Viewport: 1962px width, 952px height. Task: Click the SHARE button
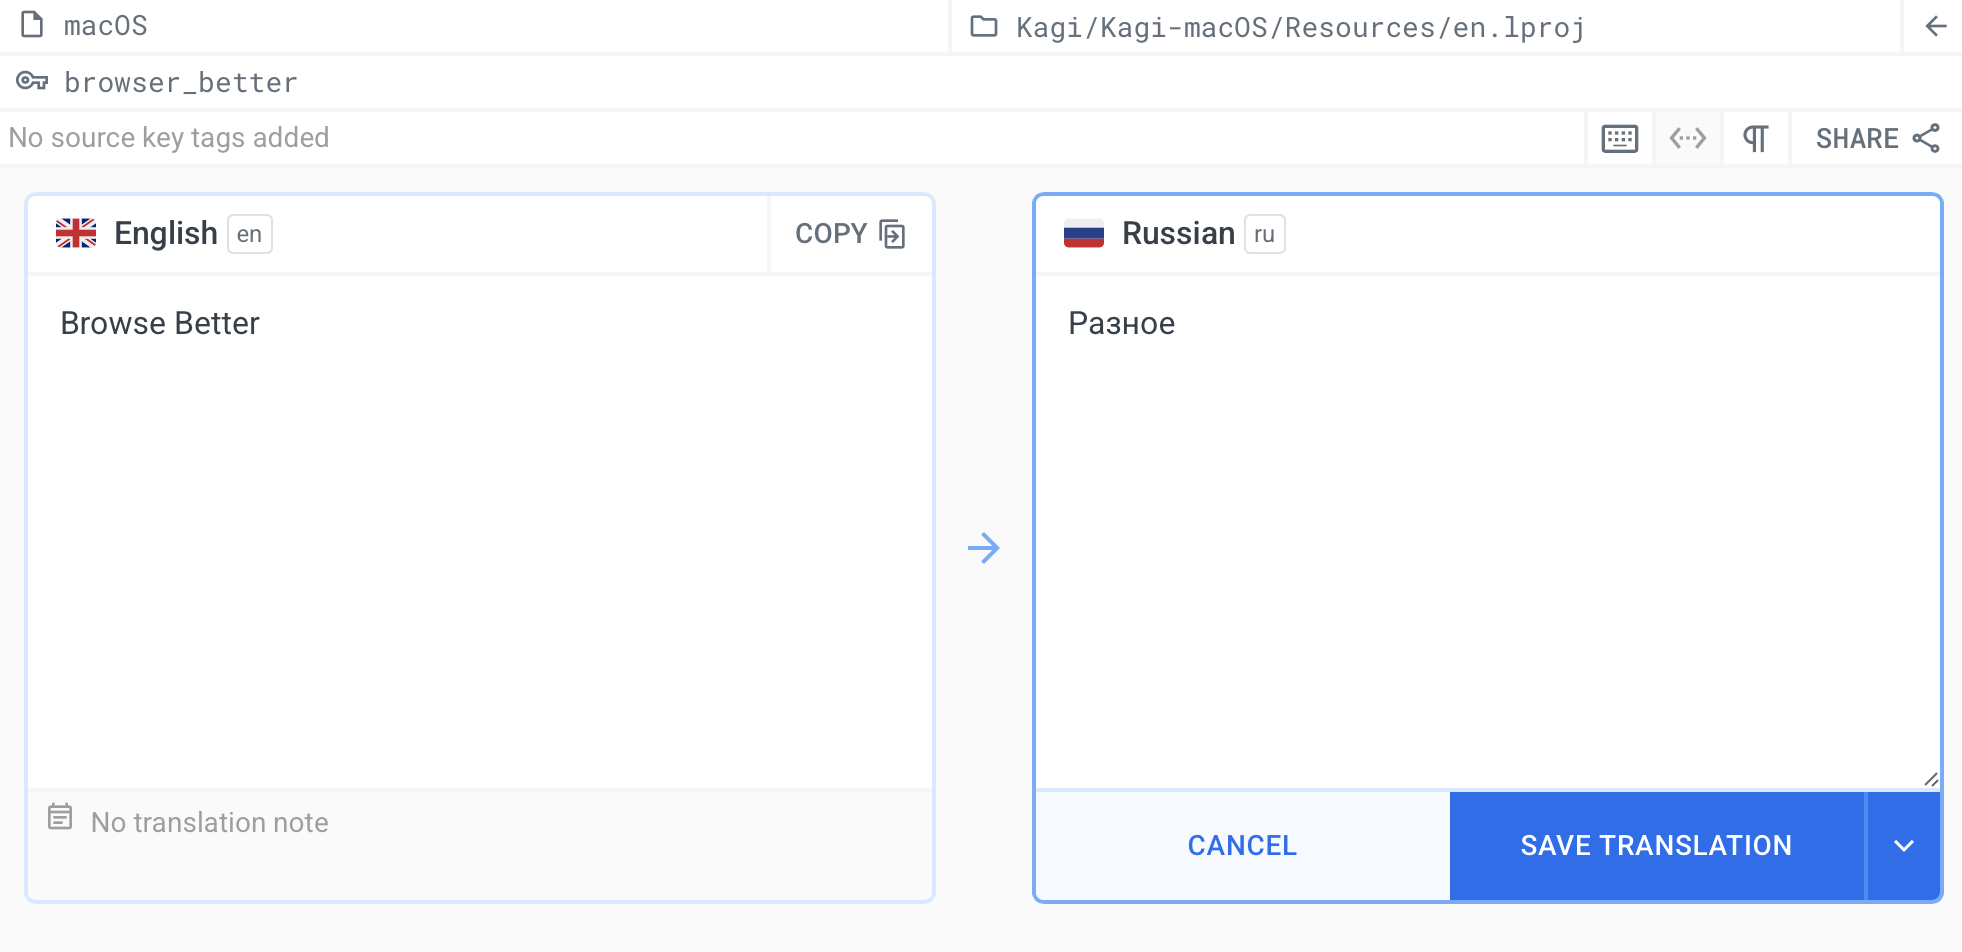(x=1876, y=138)
